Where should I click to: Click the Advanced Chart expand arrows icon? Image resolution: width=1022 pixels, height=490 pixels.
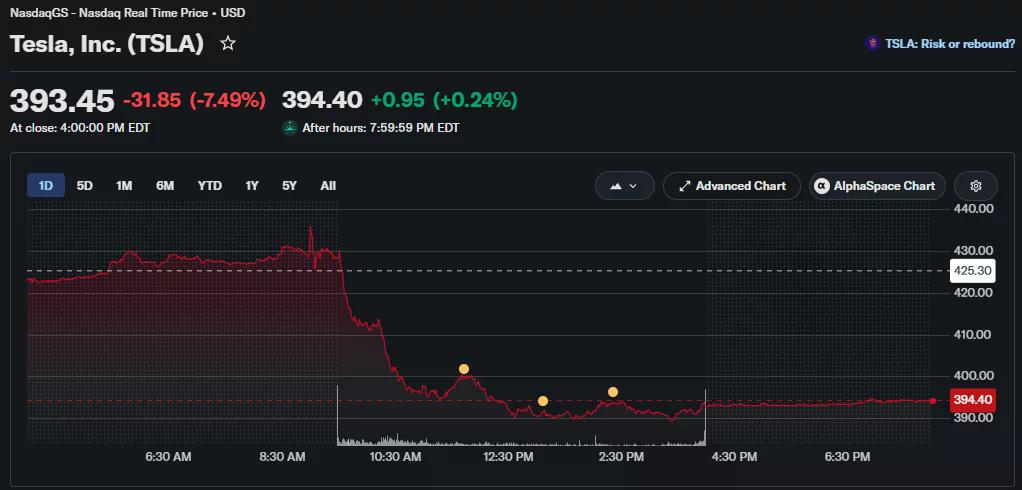(684, 186)
